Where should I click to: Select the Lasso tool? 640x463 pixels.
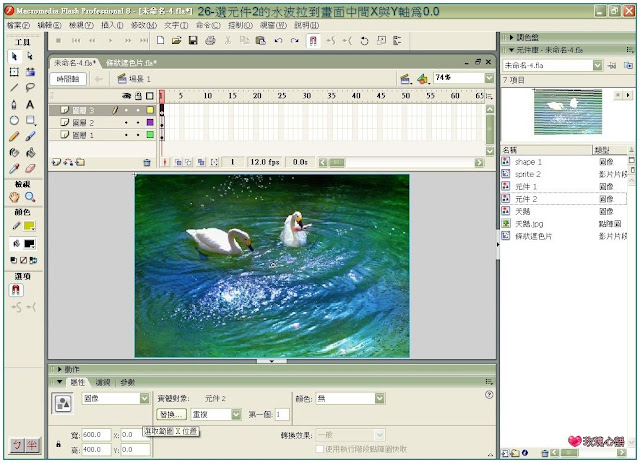point(30,88)
